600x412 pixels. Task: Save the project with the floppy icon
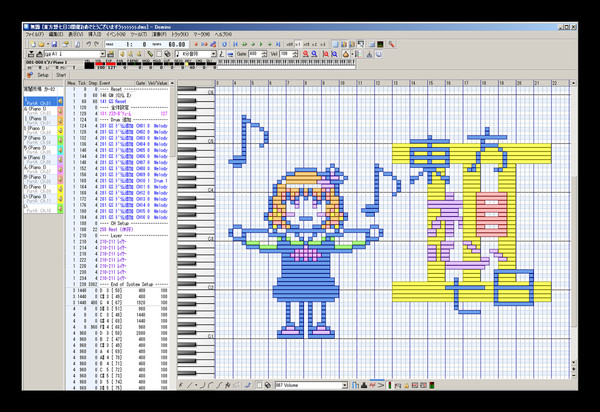[x=54, y=44]
